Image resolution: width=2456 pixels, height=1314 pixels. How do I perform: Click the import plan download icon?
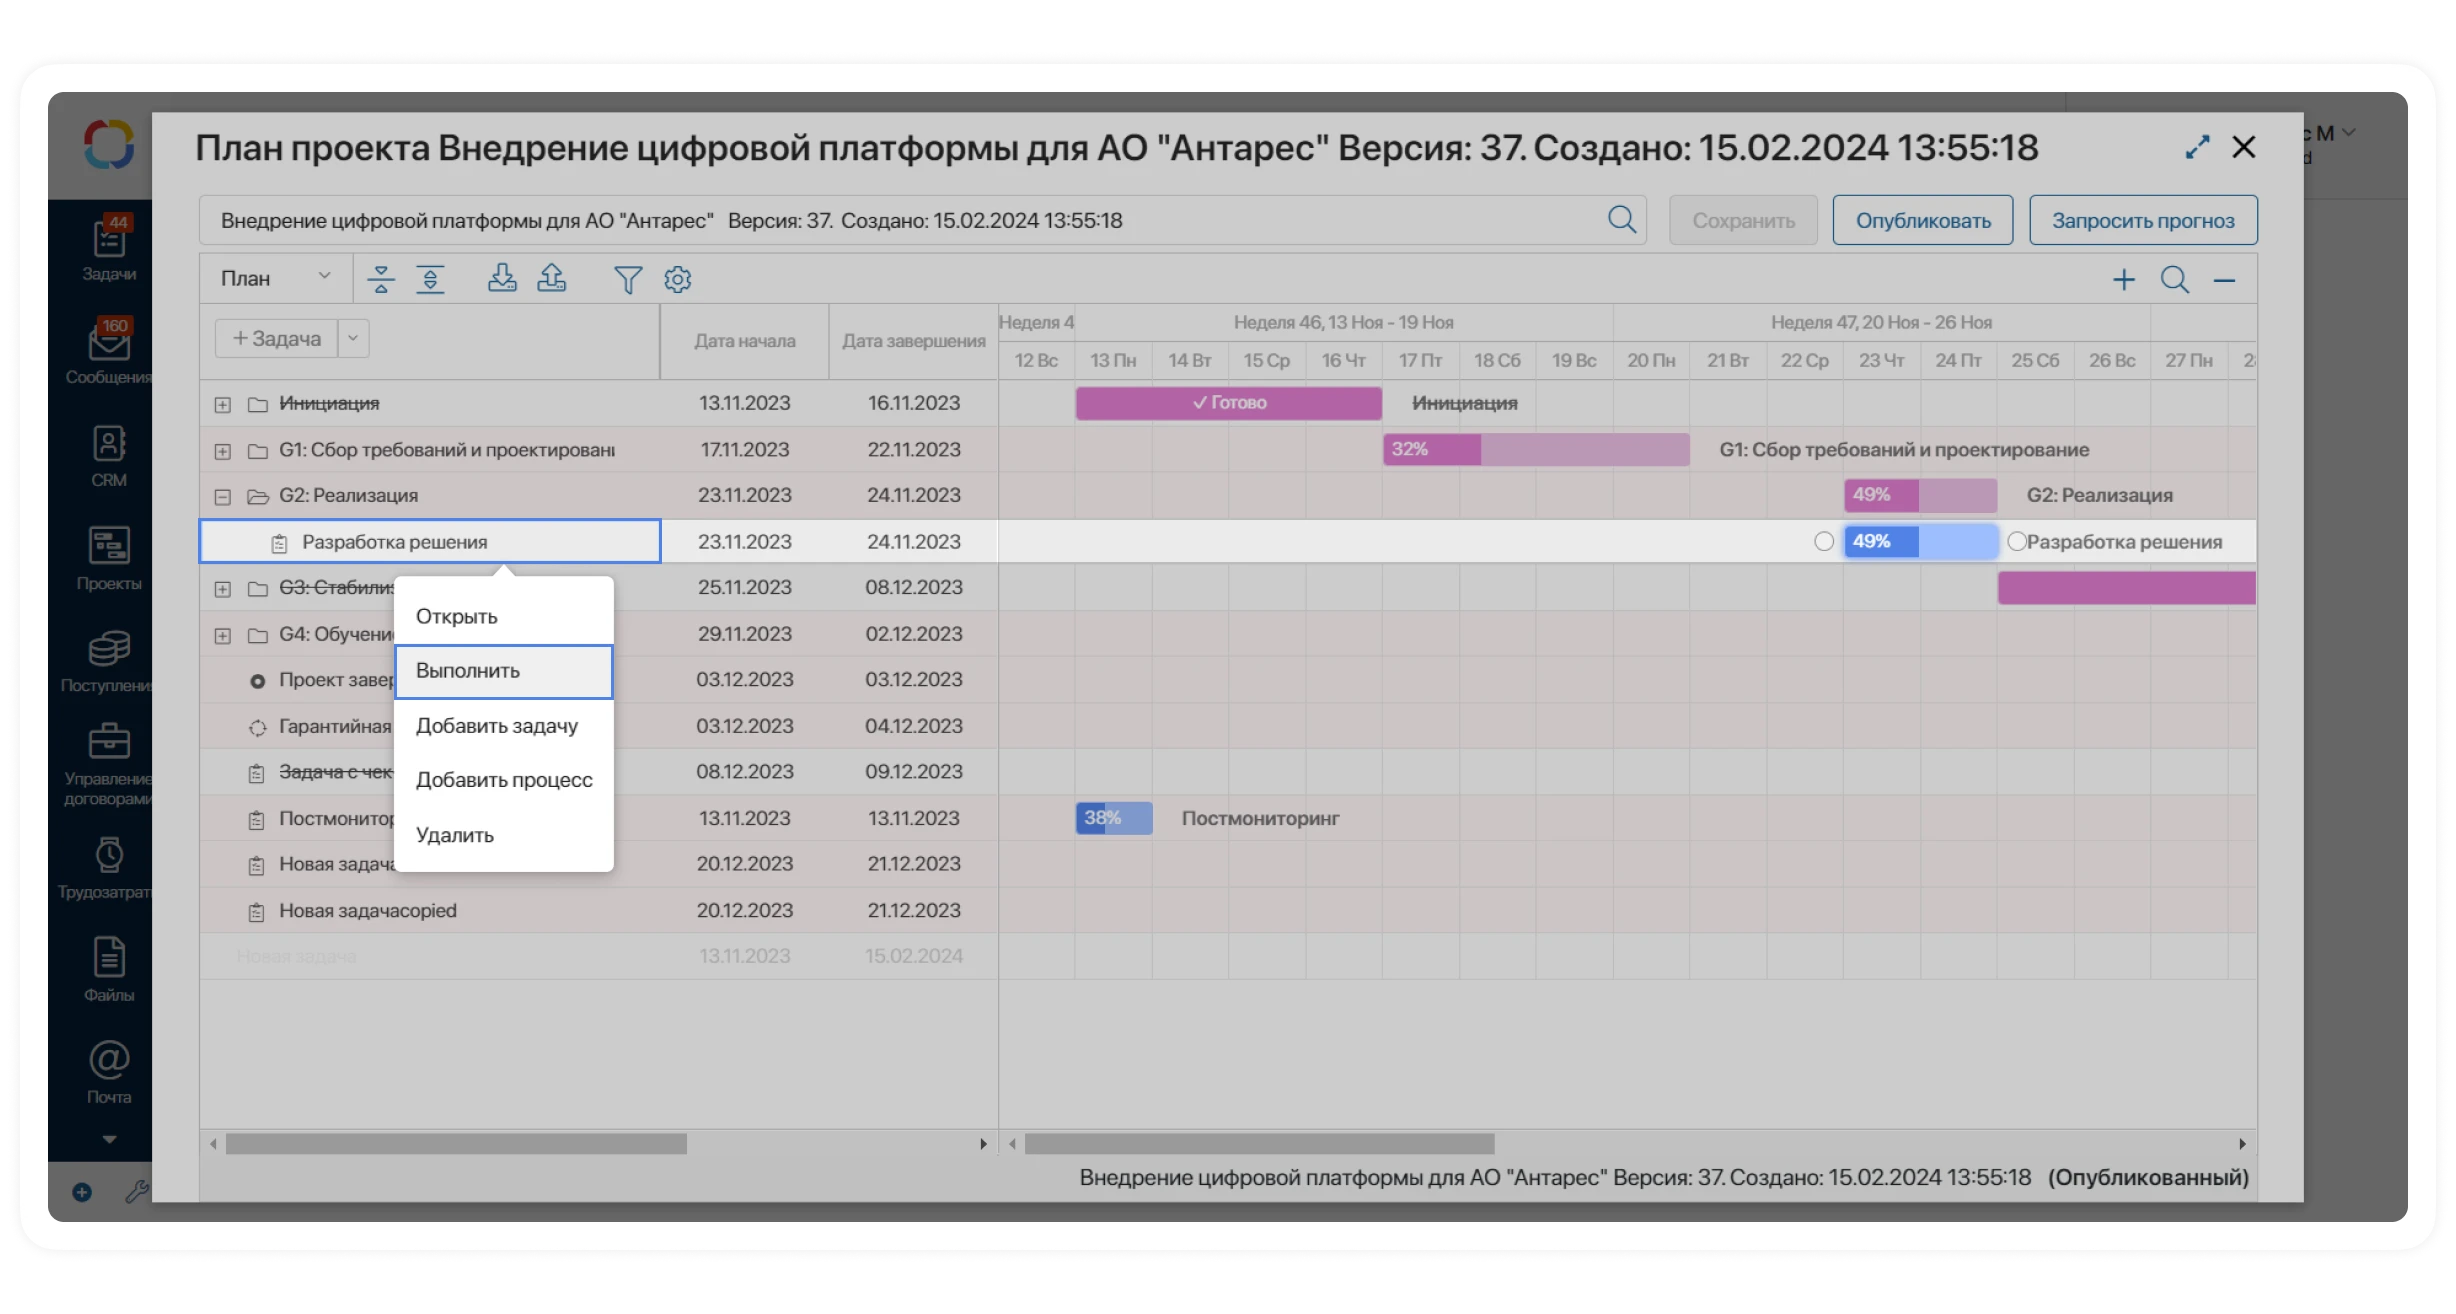[x=502, y=278]
